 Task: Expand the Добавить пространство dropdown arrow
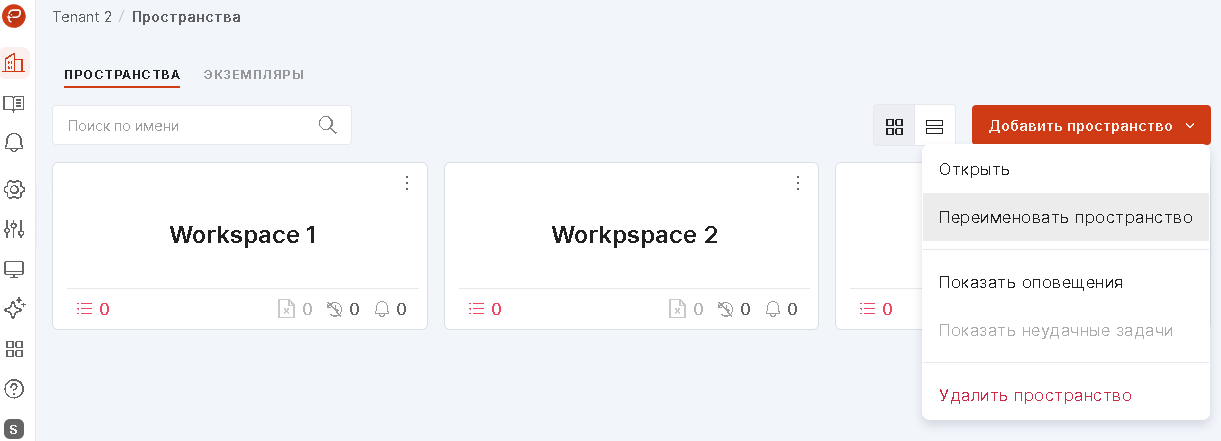pos(1190,126)
